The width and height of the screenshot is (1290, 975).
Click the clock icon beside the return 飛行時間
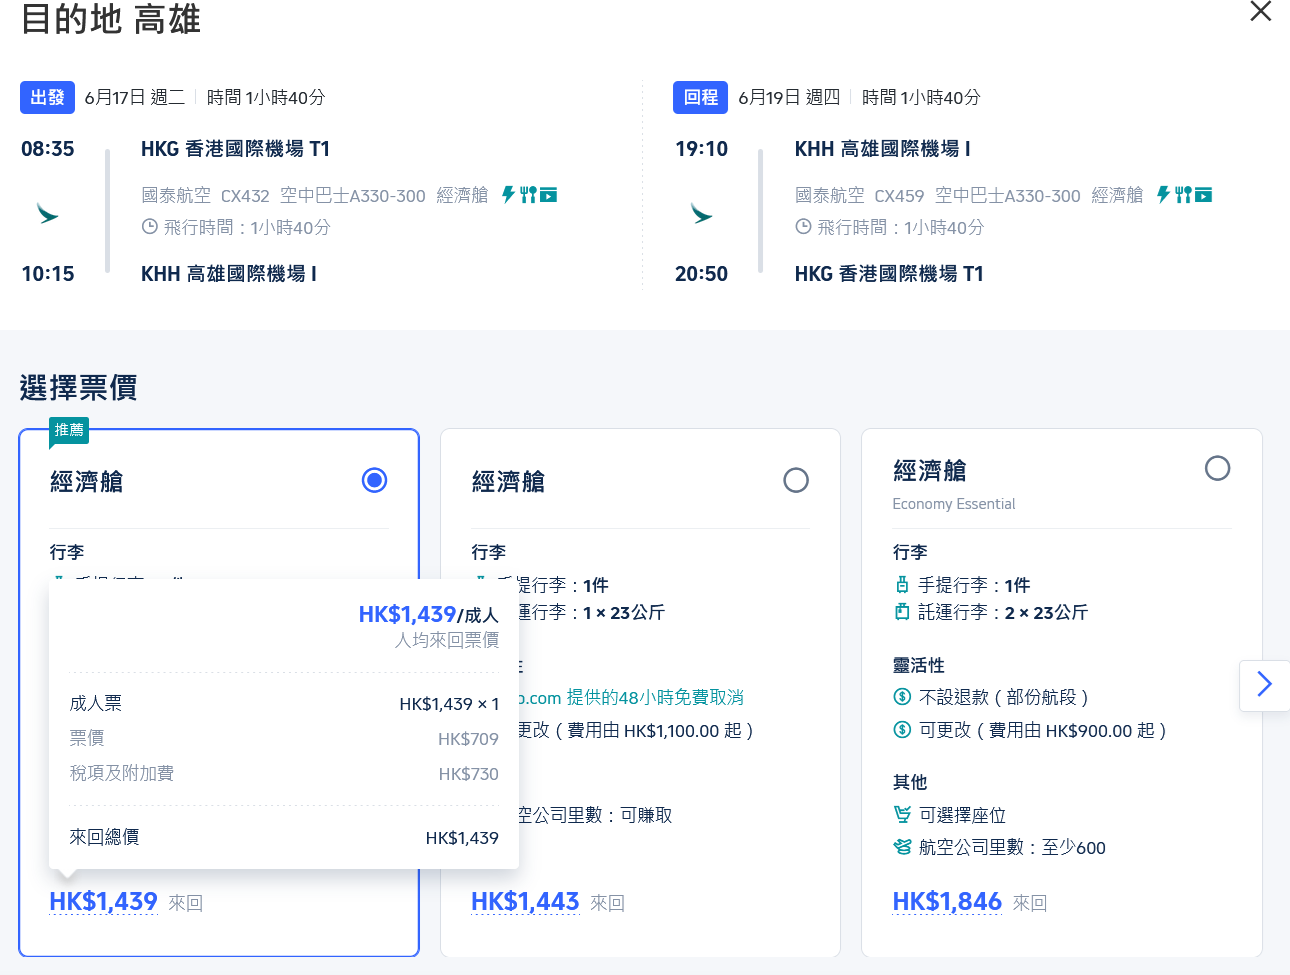803,227
